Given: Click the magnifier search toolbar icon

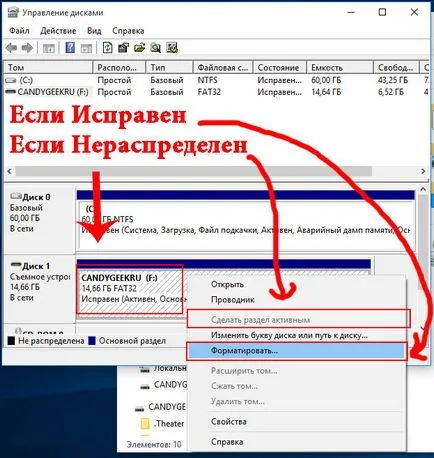Looking at the screenshot, I should tap(155, 48).
